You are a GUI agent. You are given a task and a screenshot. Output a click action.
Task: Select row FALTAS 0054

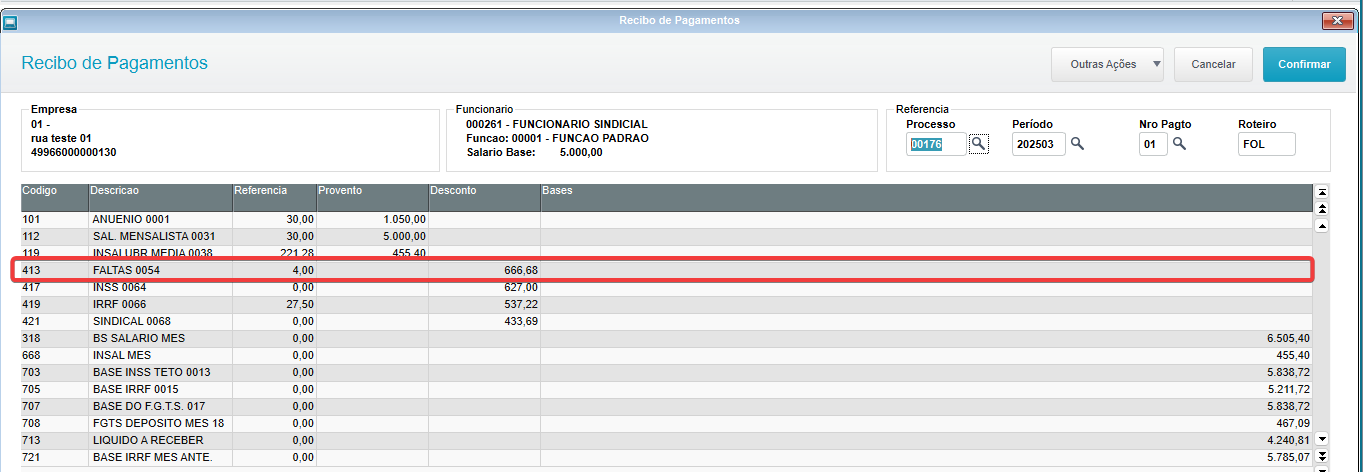[666, 270]
